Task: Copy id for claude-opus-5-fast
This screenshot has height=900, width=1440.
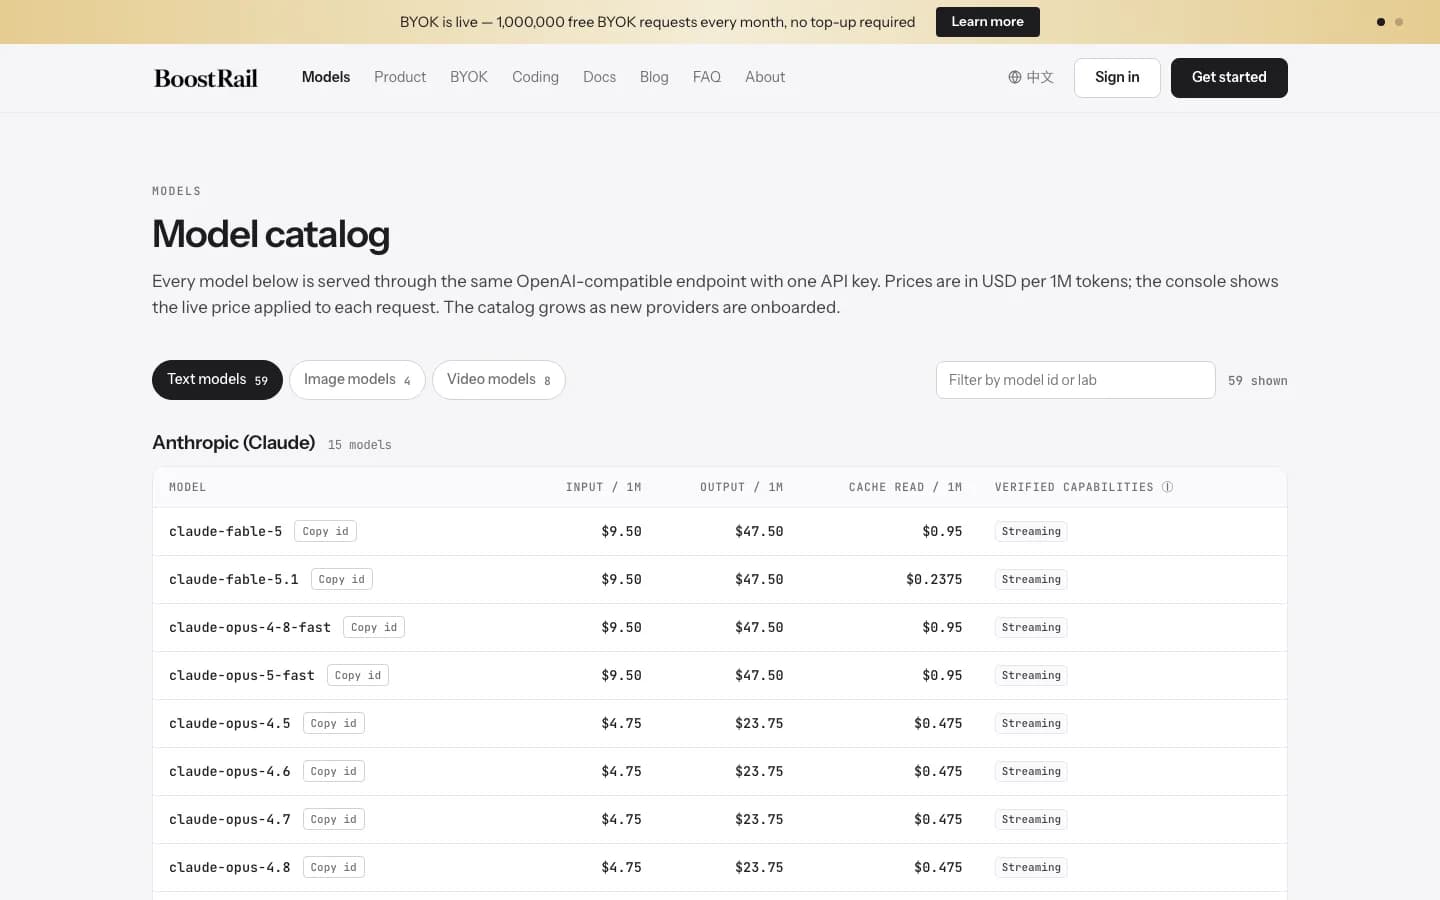Action: click(x=358, y=675)
